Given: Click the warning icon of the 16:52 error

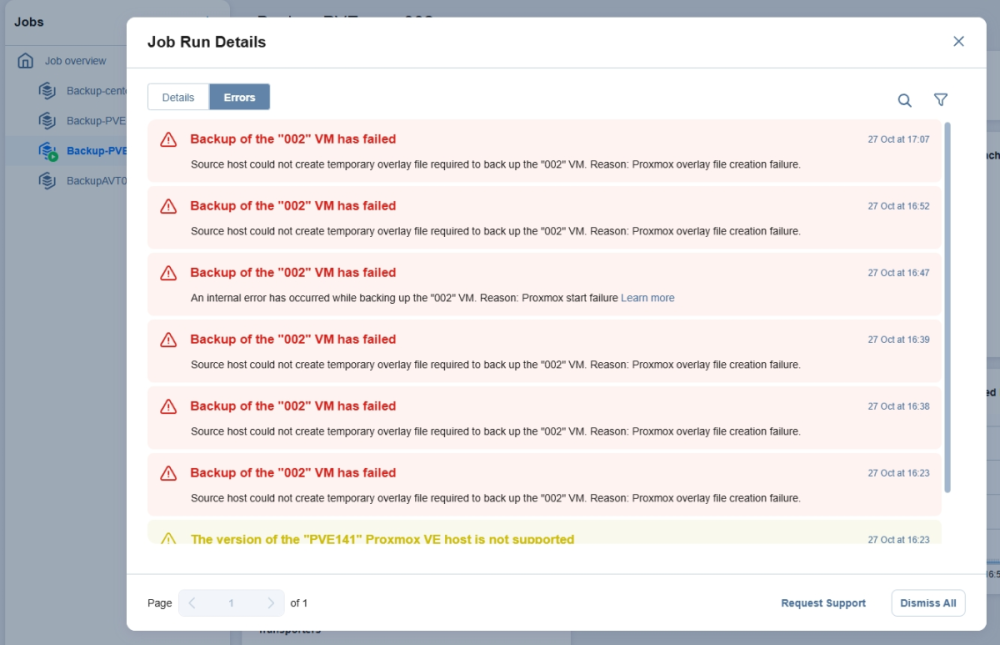Looking at the screenshot, I should pos(168,206).
